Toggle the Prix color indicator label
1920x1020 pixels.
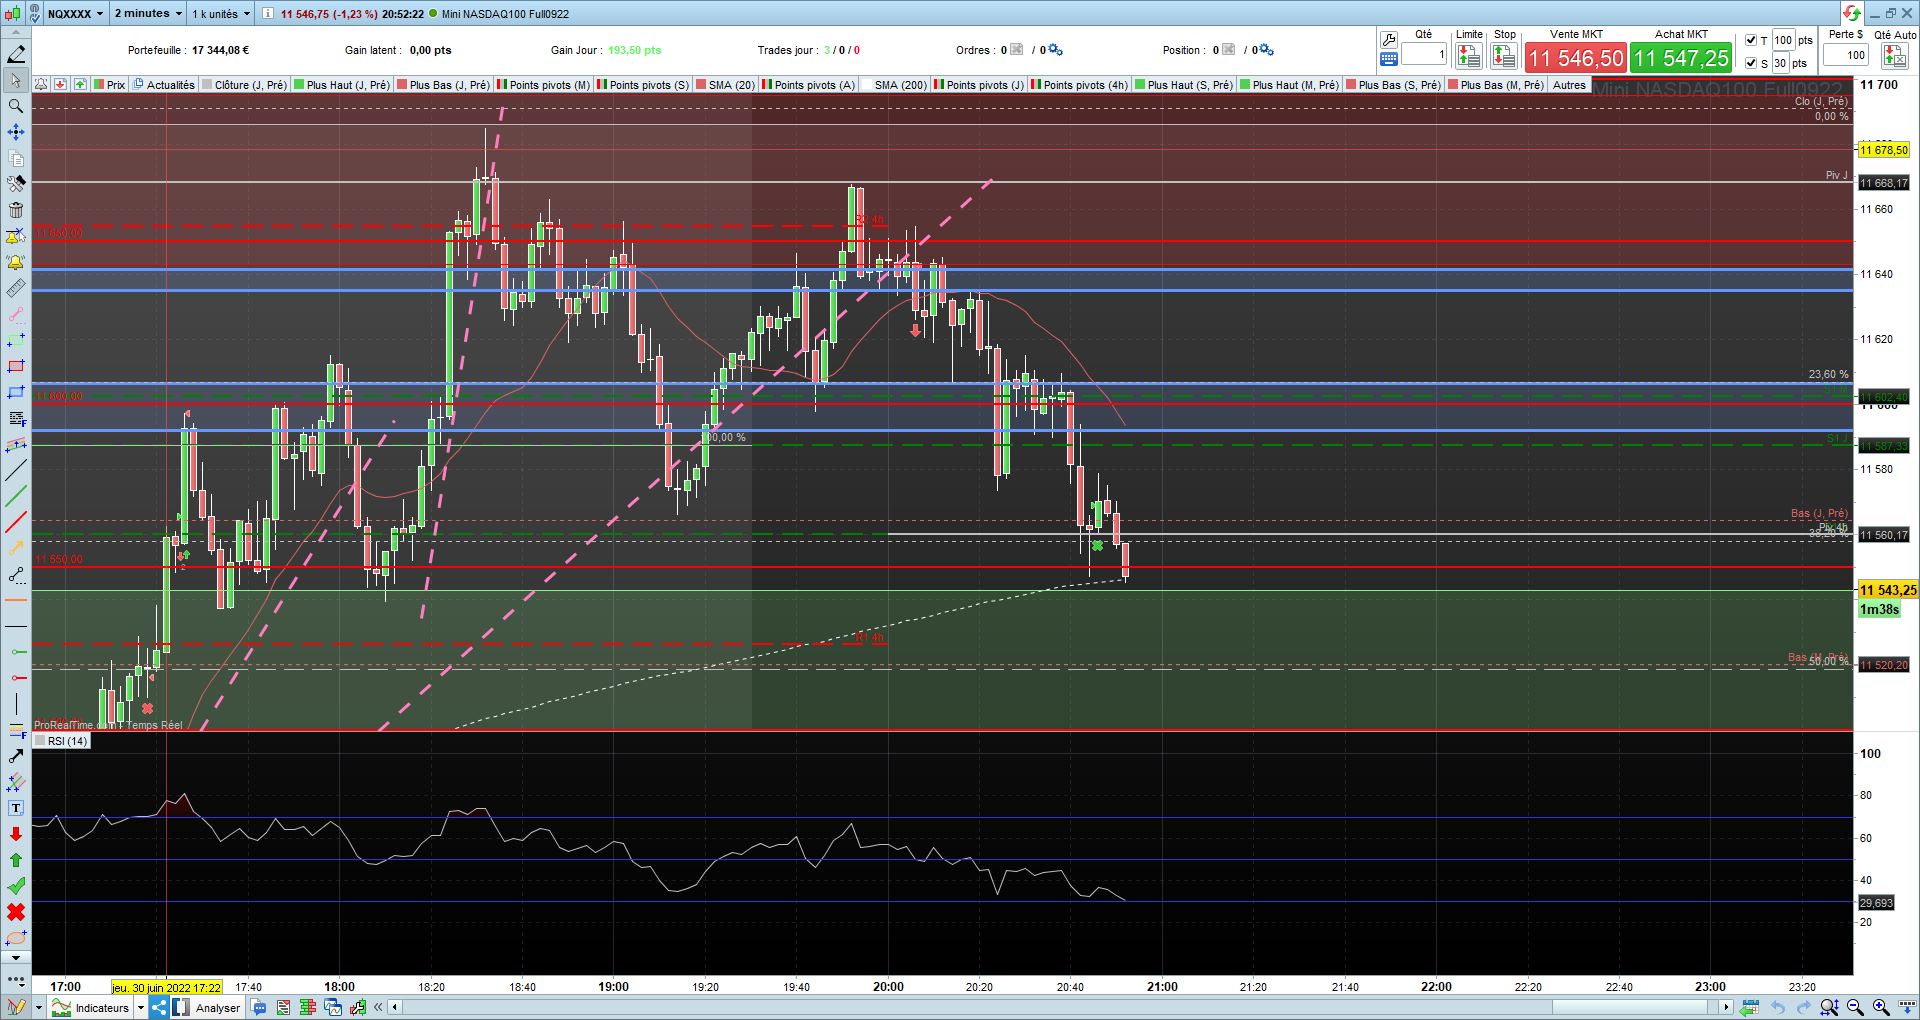point(109,85)
